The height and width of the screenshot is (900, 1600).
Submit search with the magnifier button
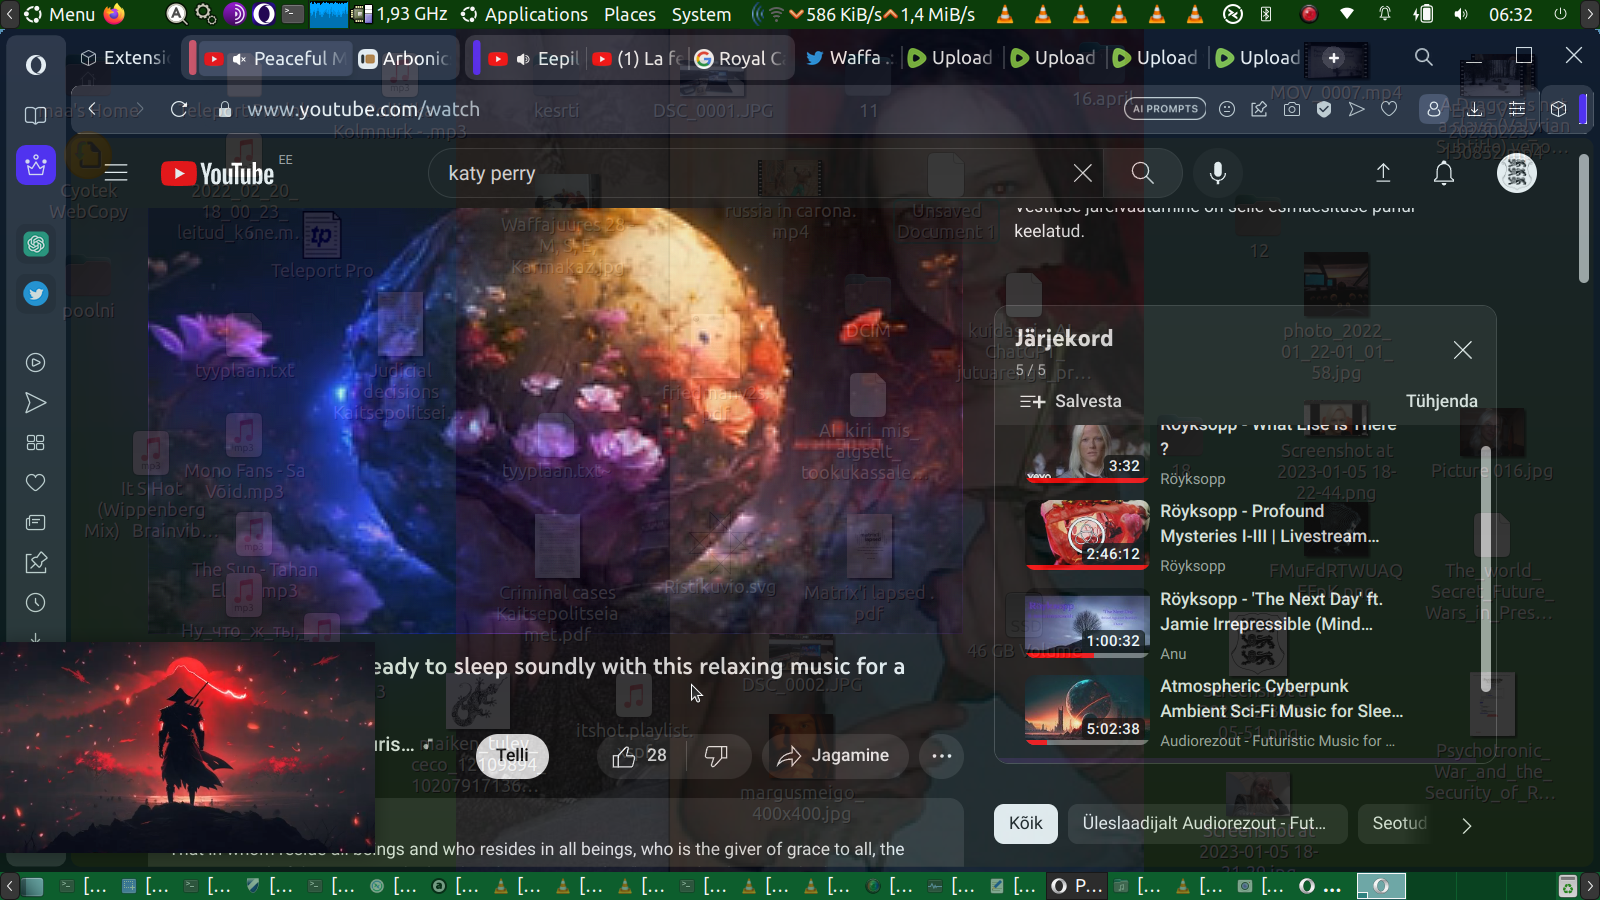tap(1142, 173)
